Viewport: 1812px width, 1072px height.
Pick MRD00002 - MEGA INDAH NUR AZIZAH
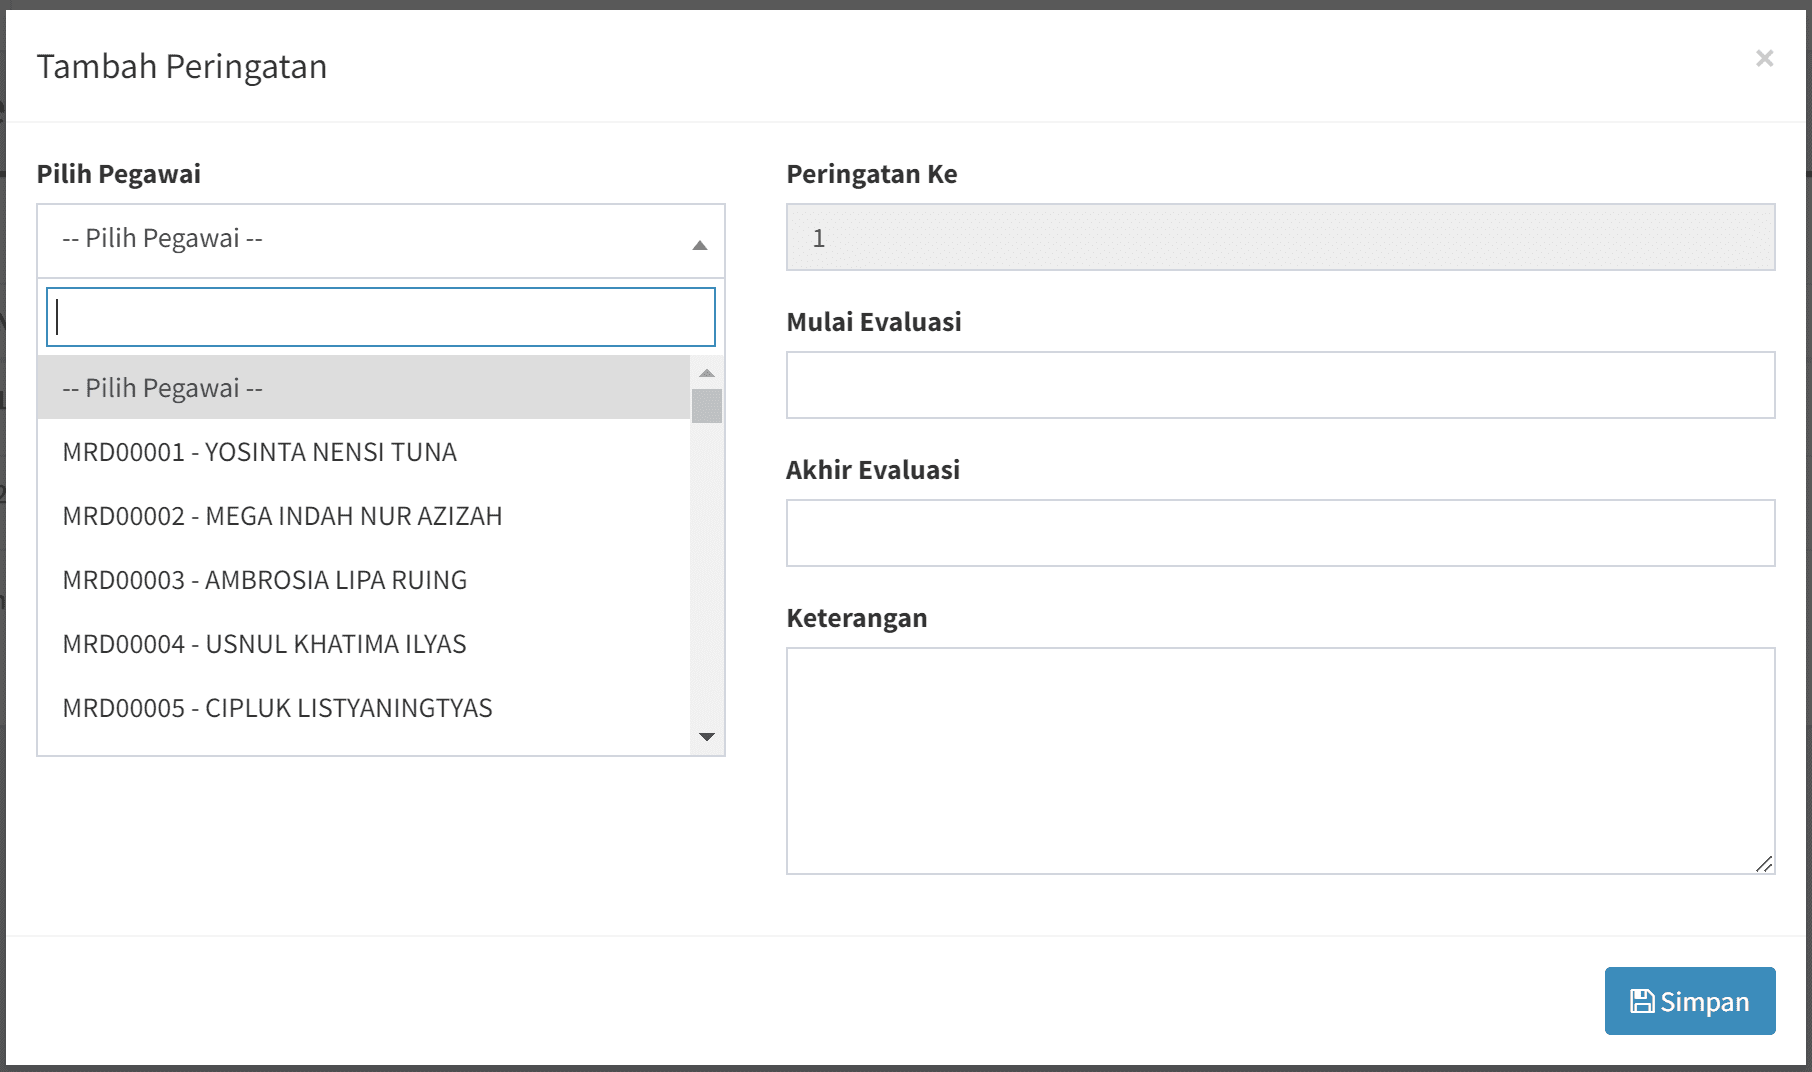pyautogui.click(x=363, y=516)
